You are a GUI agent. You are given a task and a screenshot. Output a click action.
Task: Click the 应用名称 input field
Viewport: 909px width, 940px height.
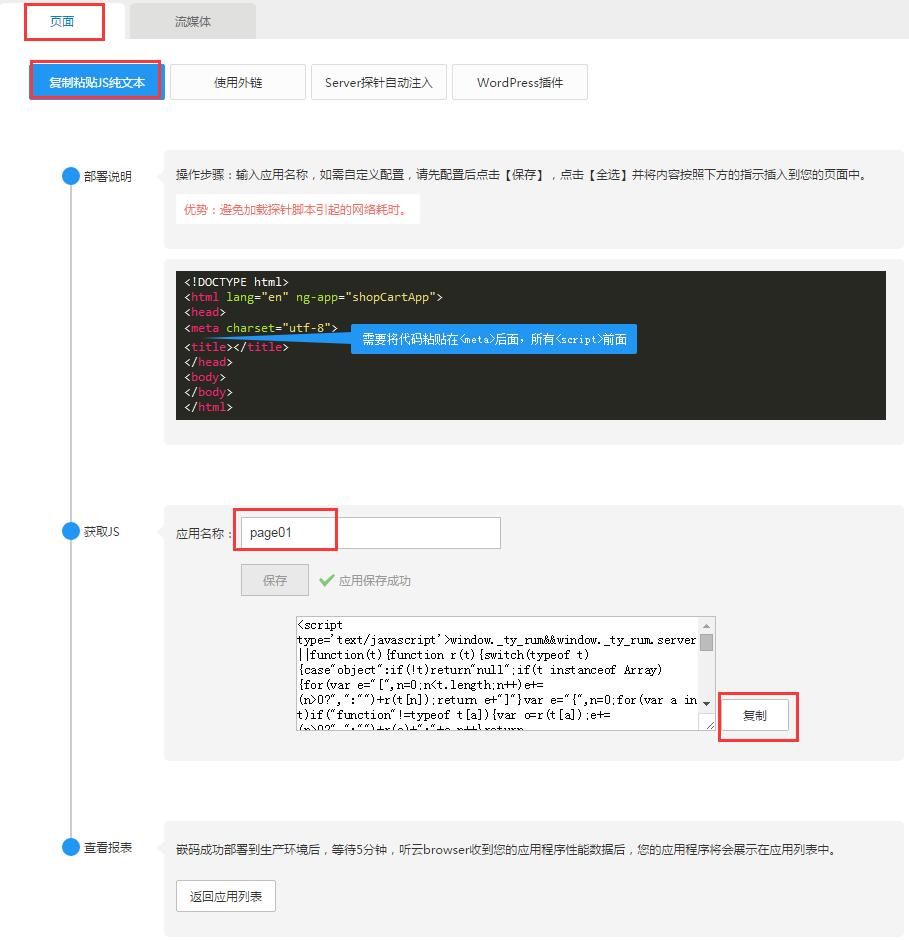(371, 532)
